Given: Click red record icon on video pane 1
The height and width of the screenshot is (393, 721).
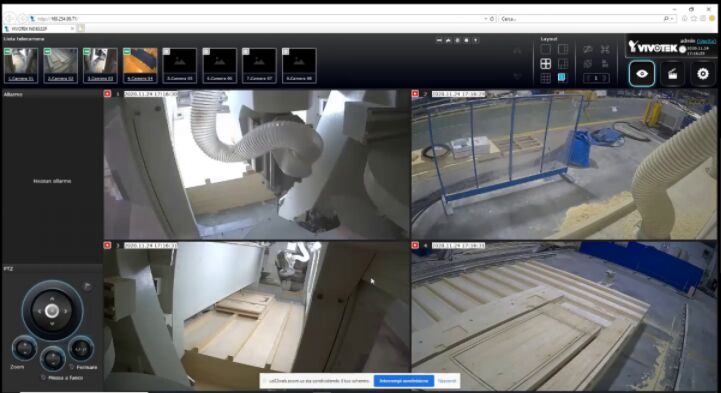Looking at the screenshot, I should (107, 94).
